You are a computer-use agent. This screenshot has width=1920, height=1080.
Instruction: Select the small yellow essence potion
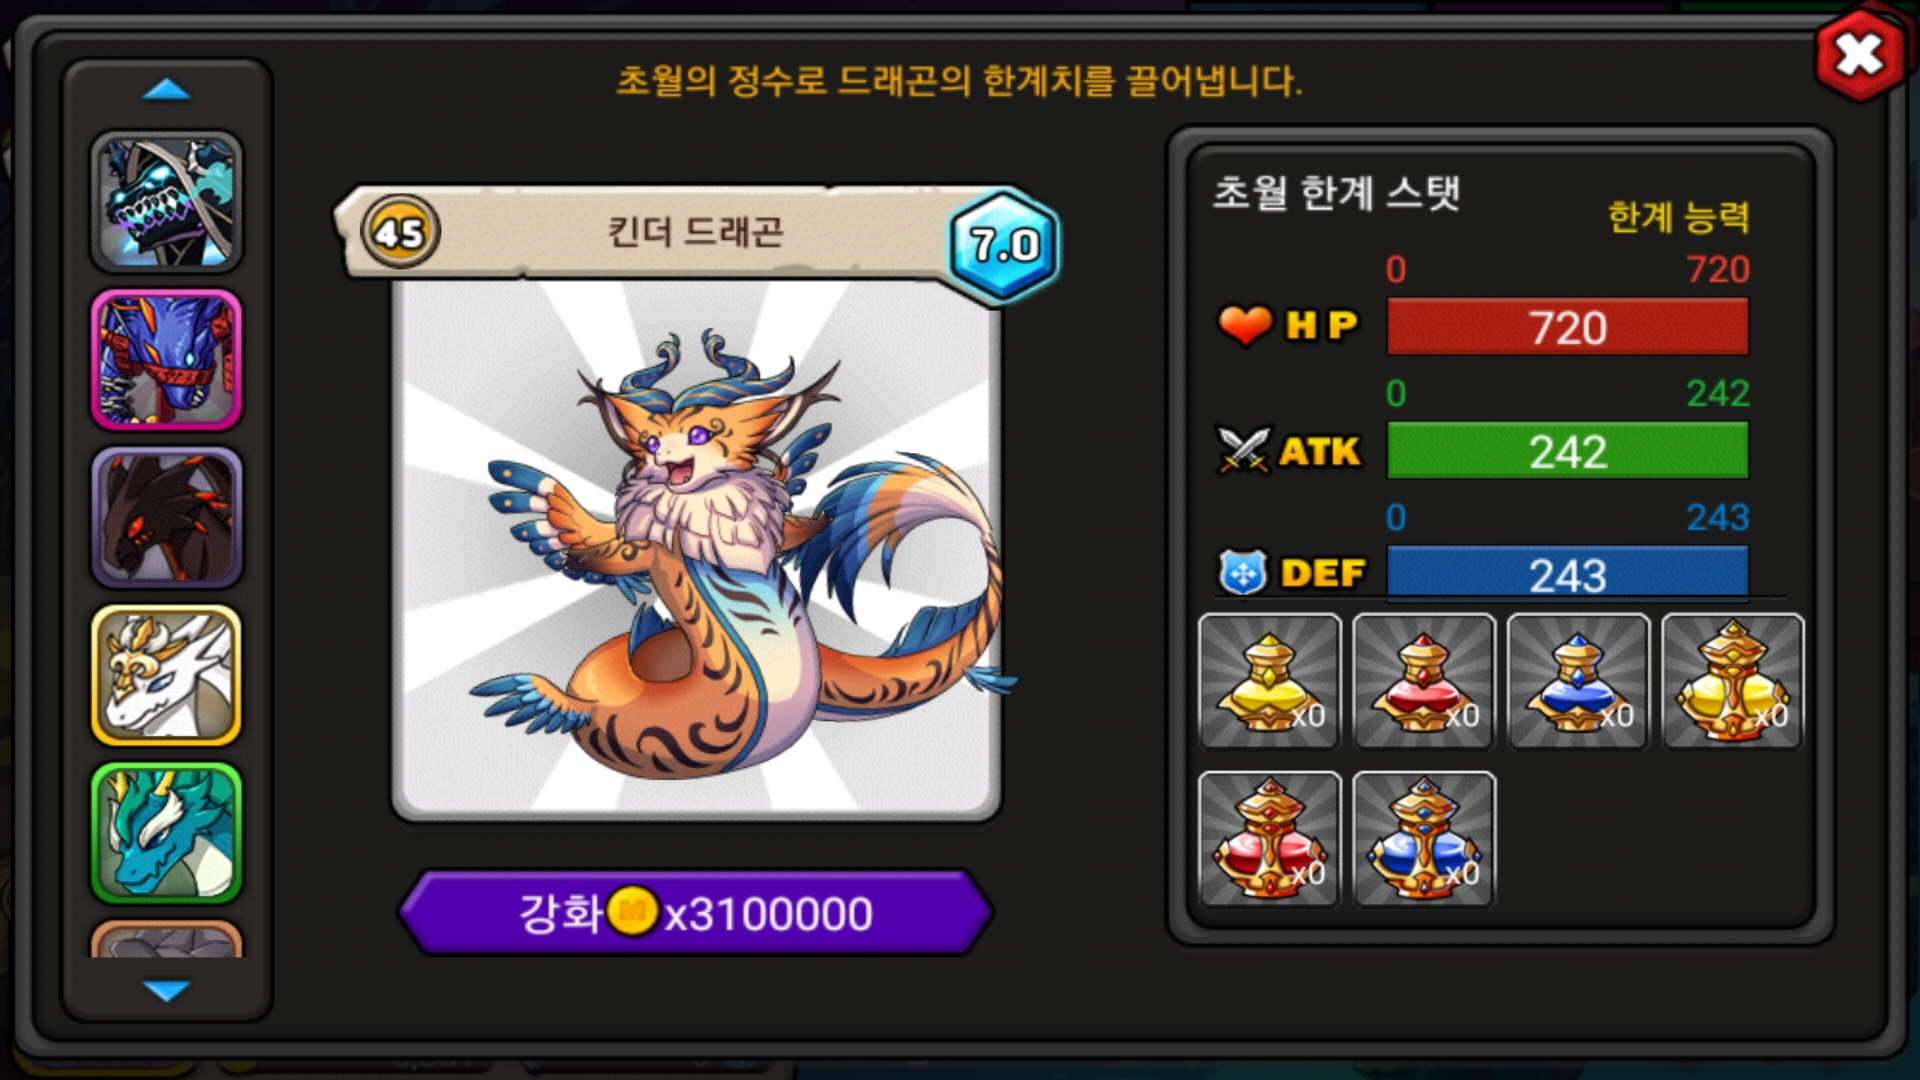[x=1269, y=681]
